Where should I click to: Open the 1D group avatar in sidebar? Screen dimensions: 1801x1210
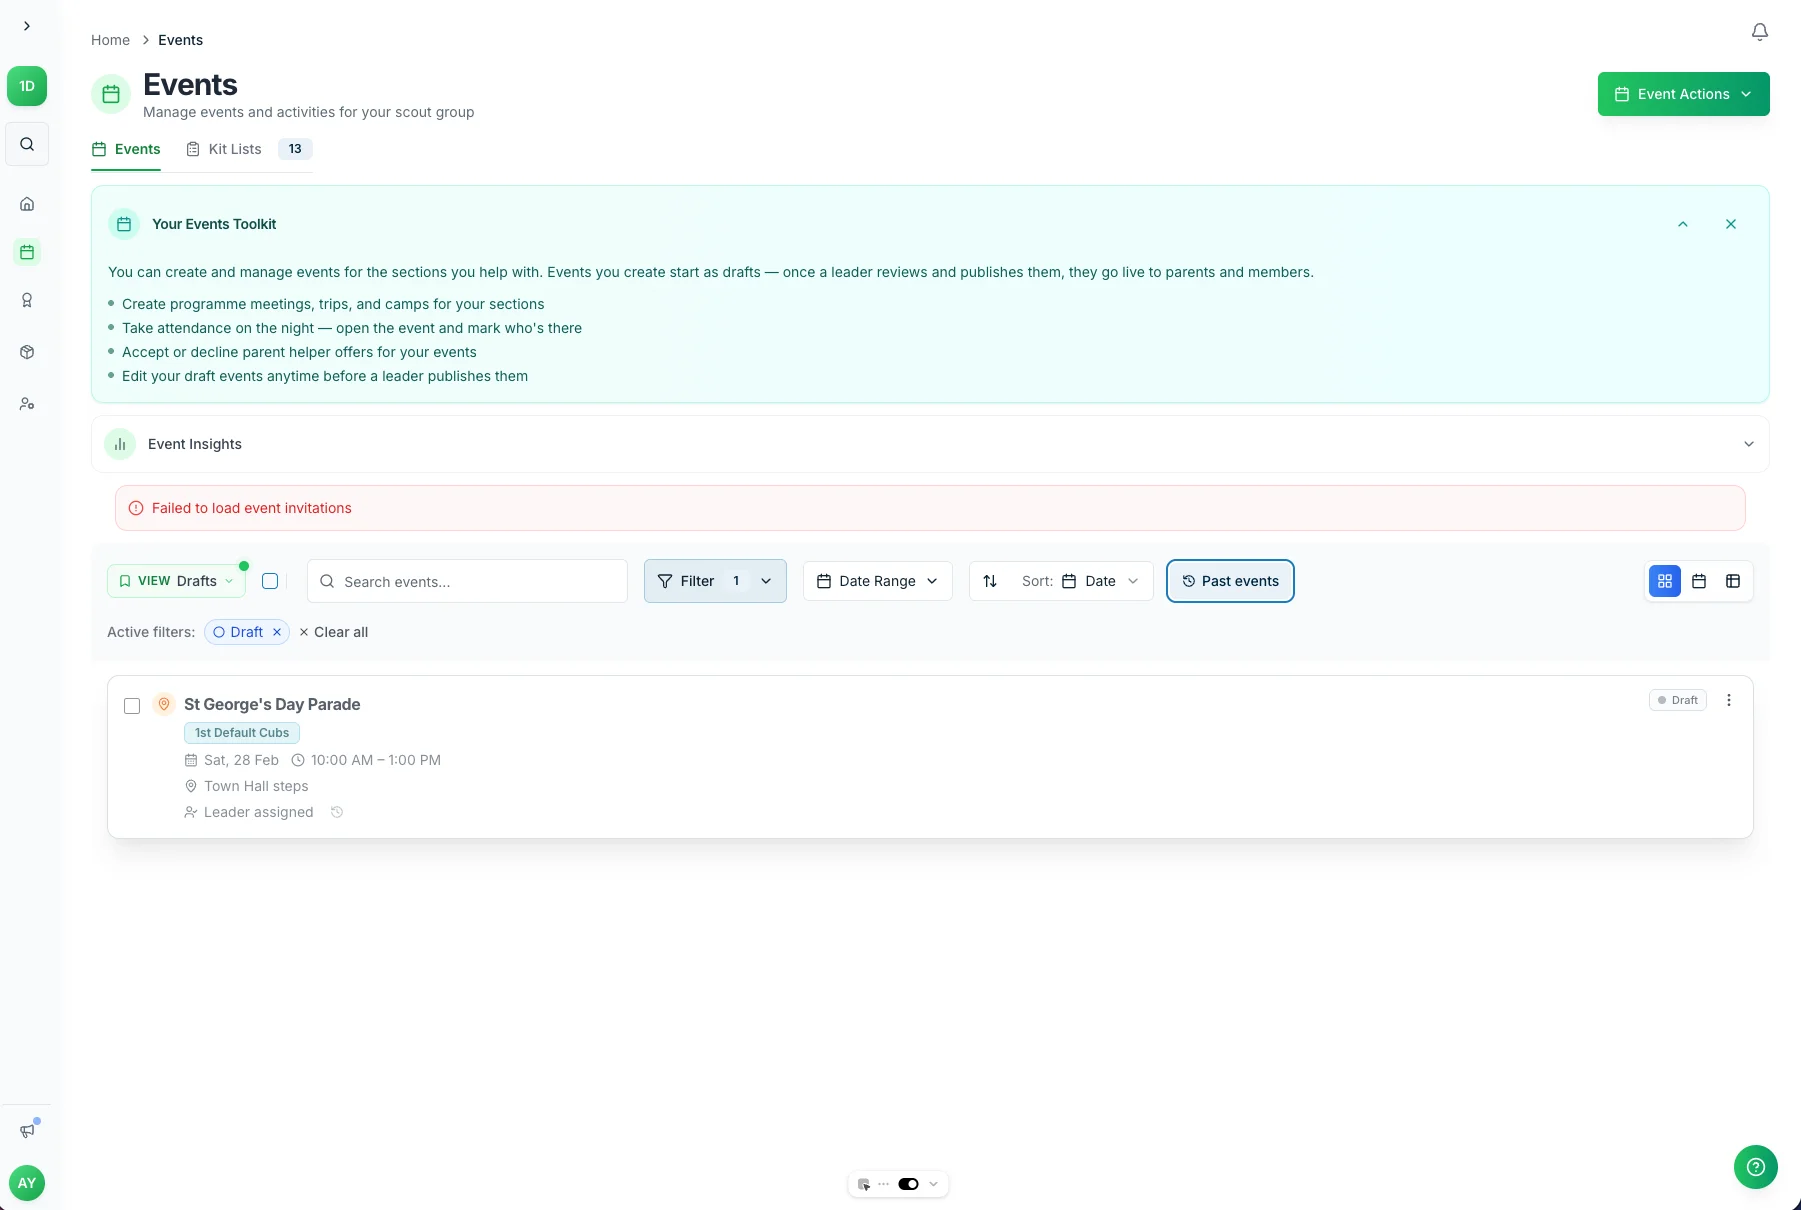[x=27, y=86]
